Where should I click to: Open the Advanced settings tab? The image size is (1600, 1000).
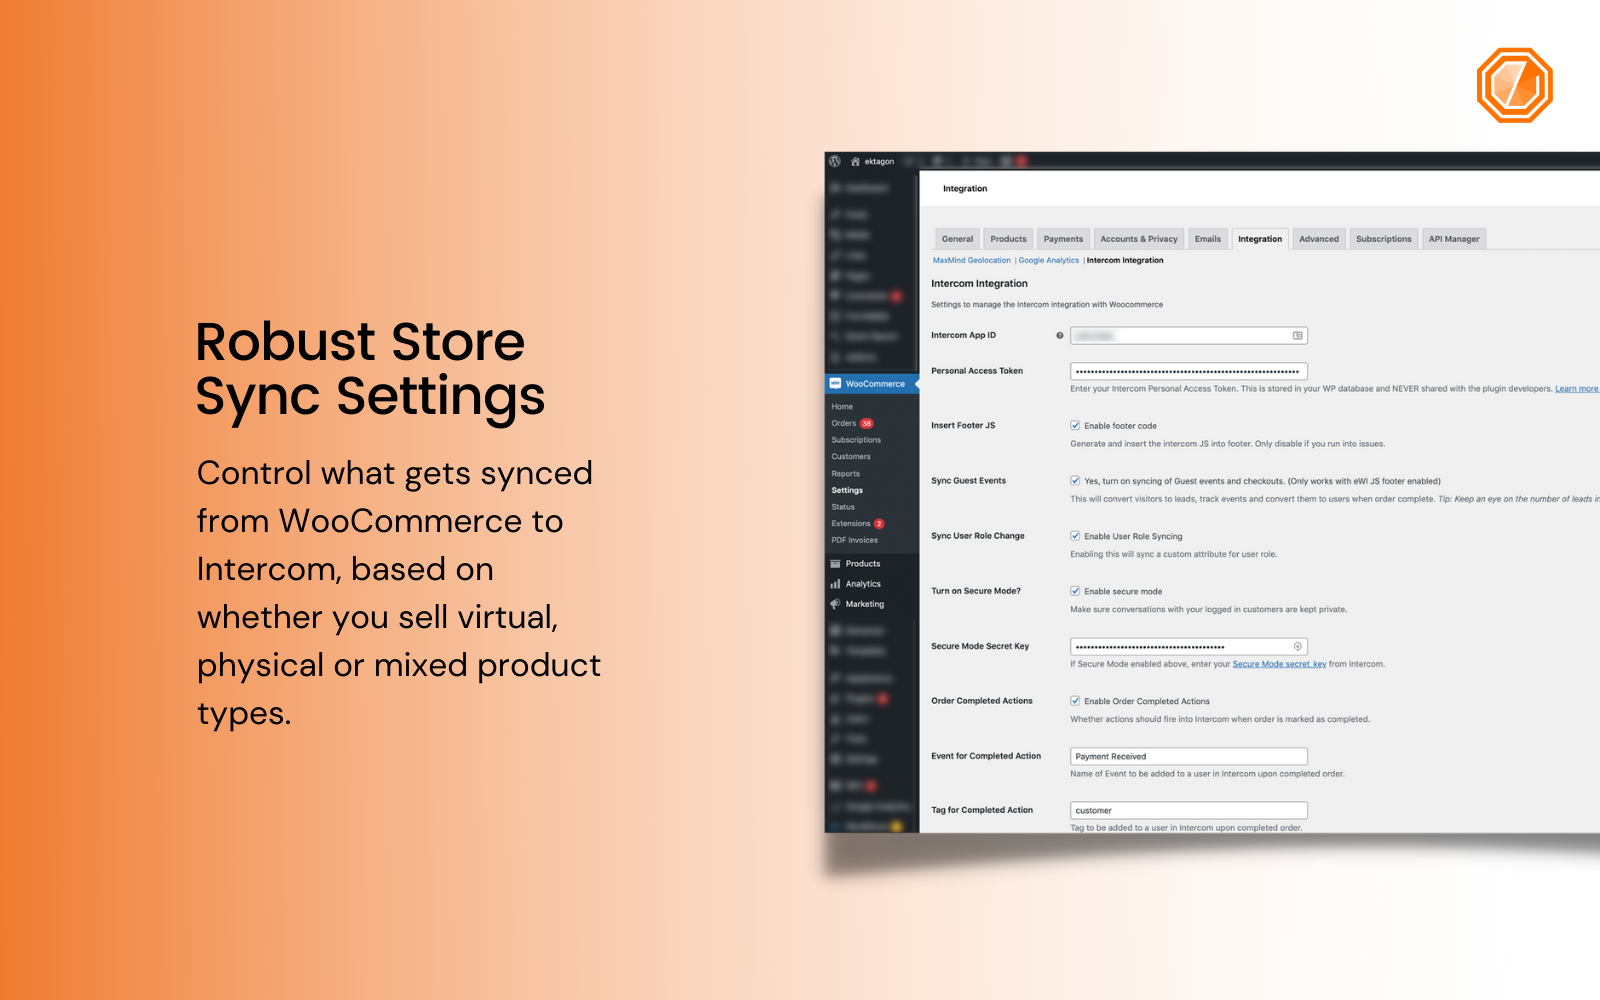click(1319, 238)
